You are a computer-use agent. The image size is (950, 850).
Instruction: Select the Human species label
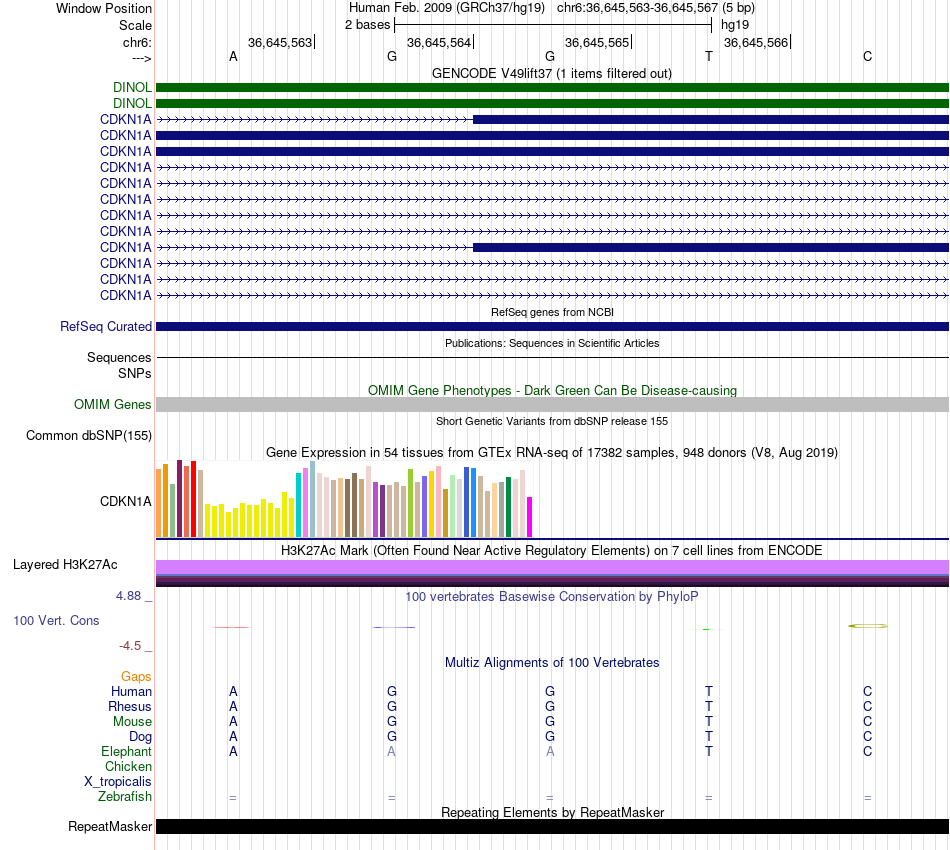pyautogui.click(x=131, y=691)
